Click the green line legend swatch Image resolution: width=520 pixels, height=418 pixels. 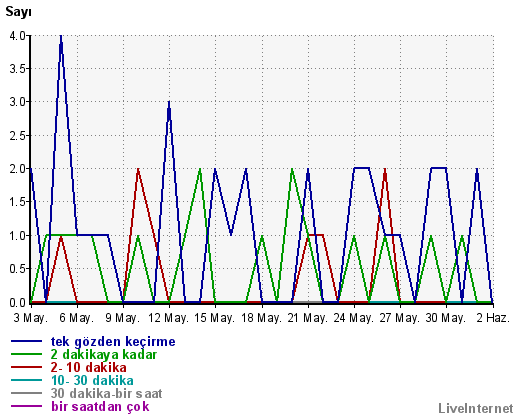(26, 354)
